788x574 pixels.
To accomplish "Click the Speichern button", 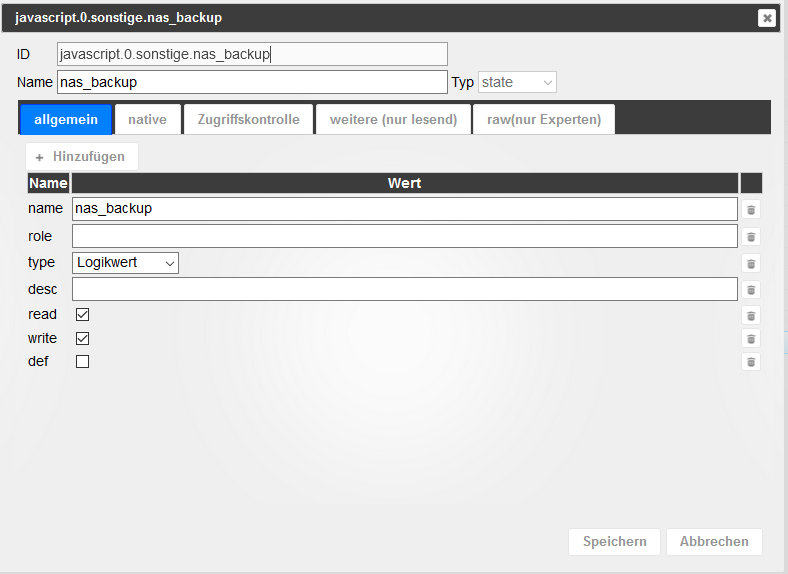I will 614,541.
